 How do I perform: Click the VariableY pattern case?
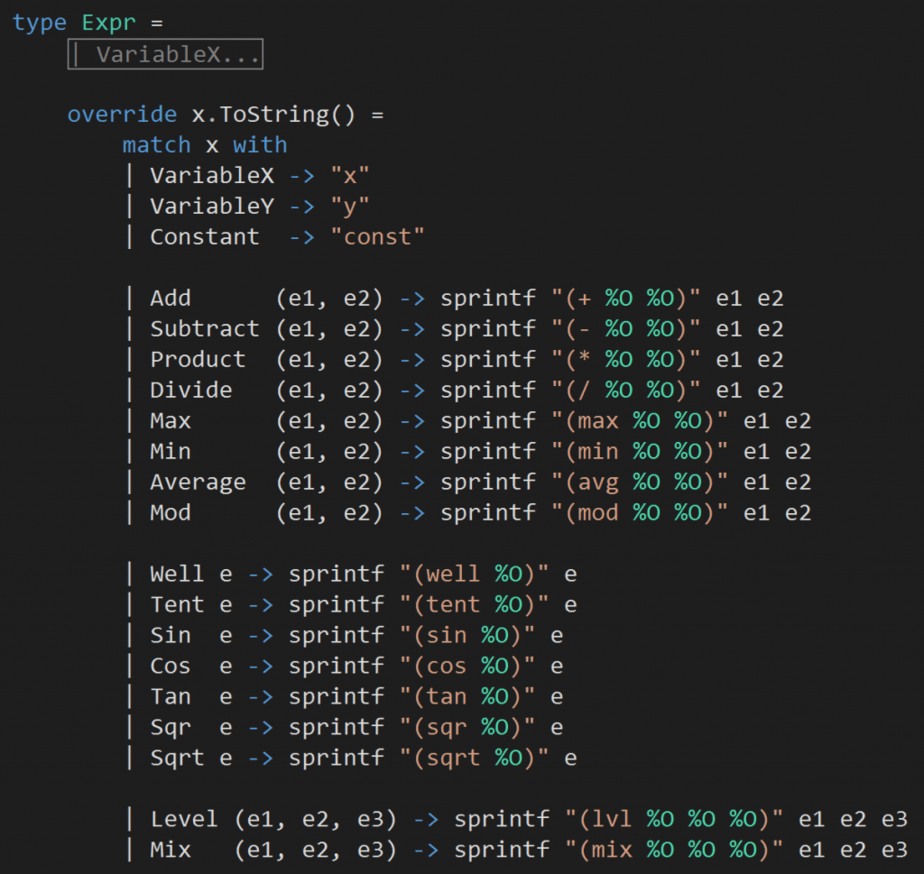tap(212, 206)
